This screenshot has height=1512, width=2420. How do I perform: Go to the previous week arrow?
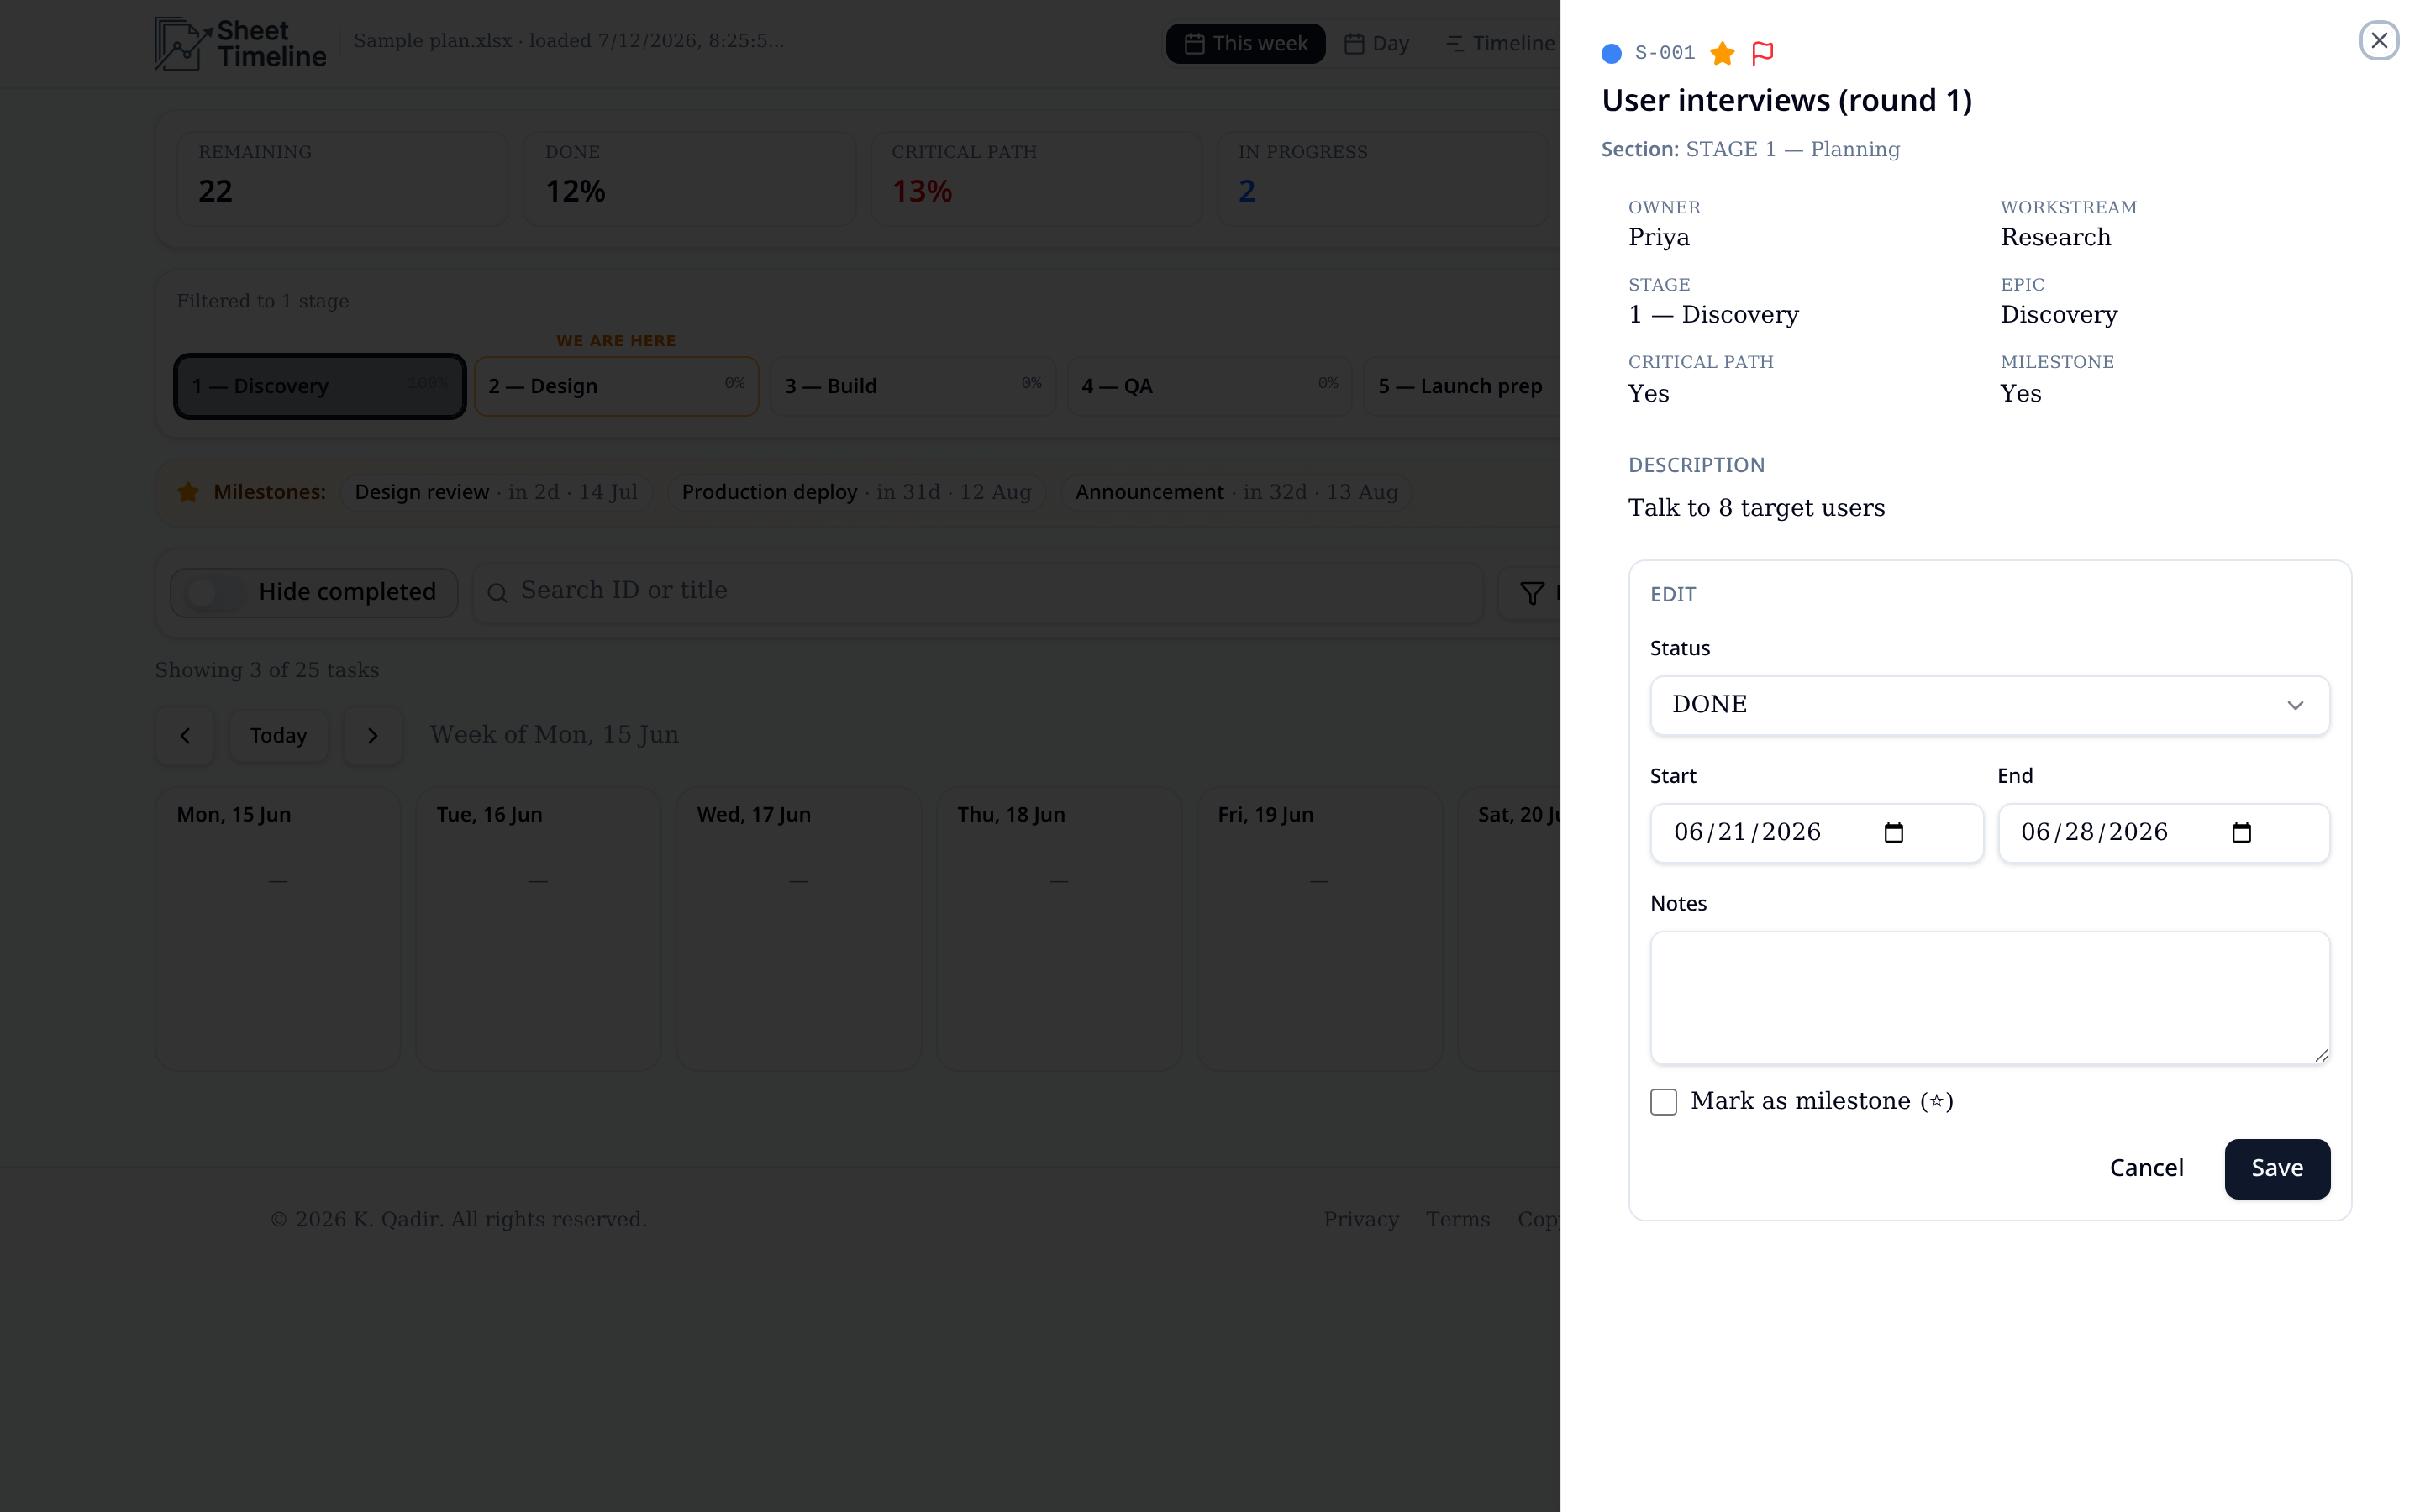[185, 736]
